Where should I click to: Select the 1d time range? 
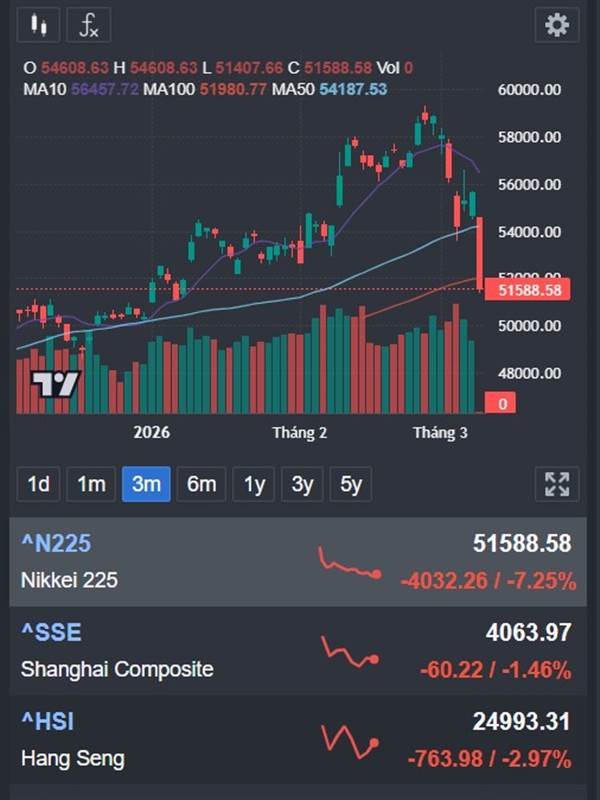coord(39,484)
